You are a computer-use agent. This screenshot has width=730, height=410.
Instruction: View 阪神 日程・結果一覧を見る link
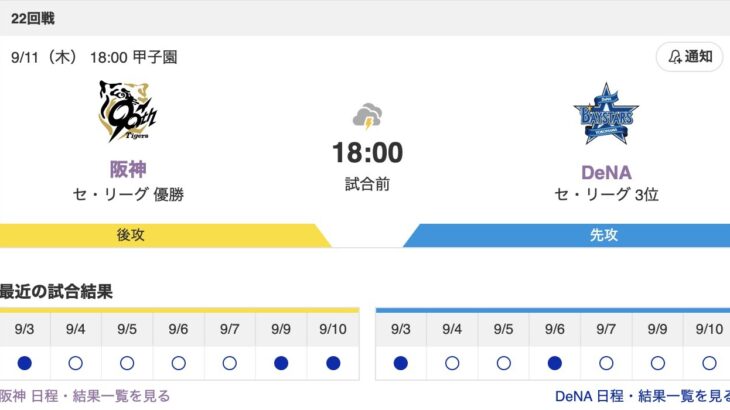click(x=85, y=396)
